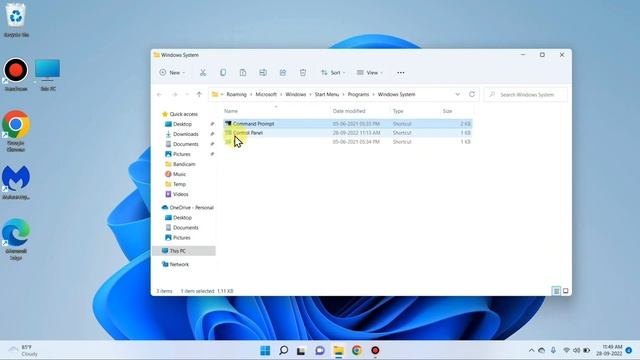
Task: Switch to Large icons view in status bar
Action: [566, 291]
